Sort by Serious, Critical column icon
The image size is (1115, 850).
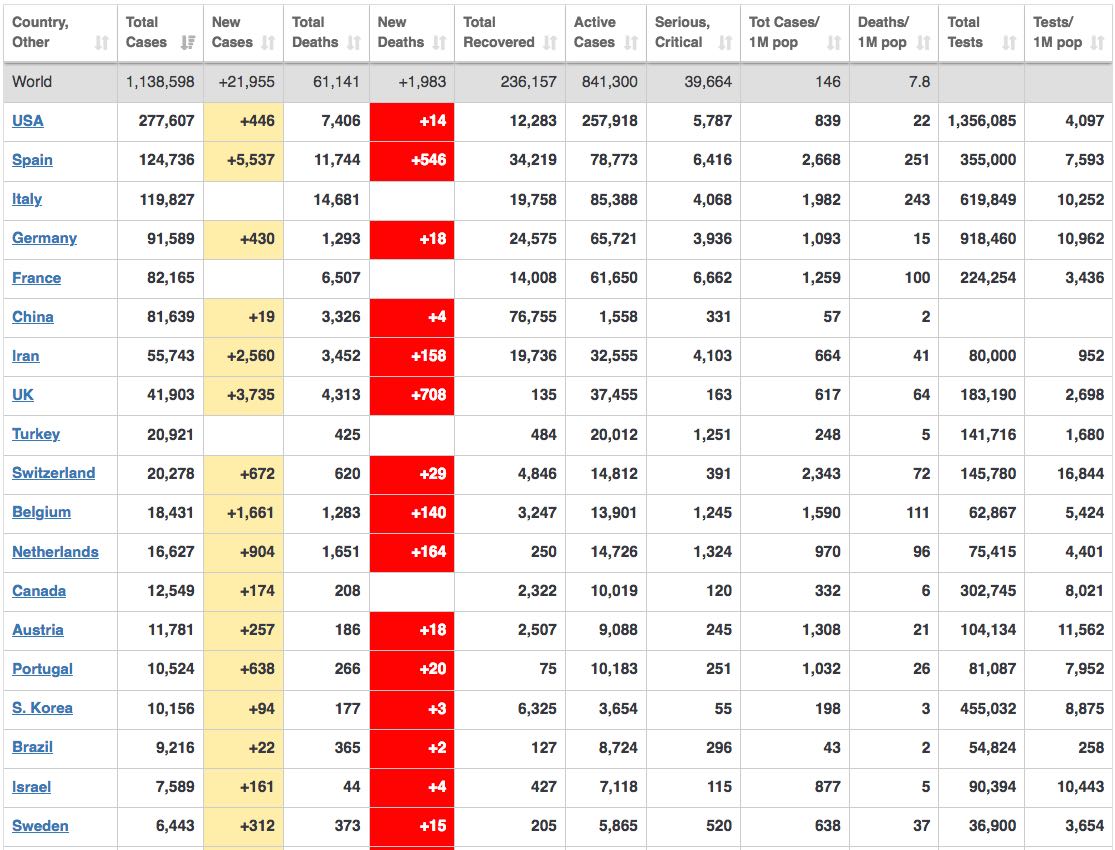click(x=725, y=43)
